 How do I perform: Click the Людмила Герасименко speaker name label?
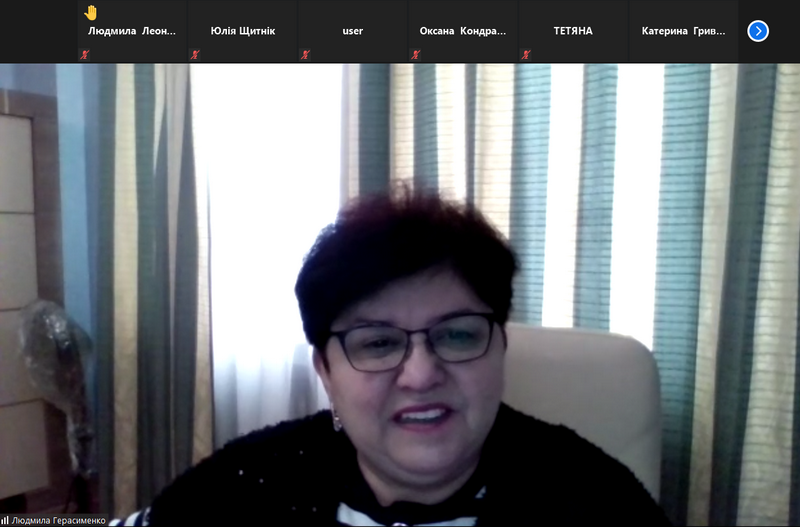[x=58, y=520]
